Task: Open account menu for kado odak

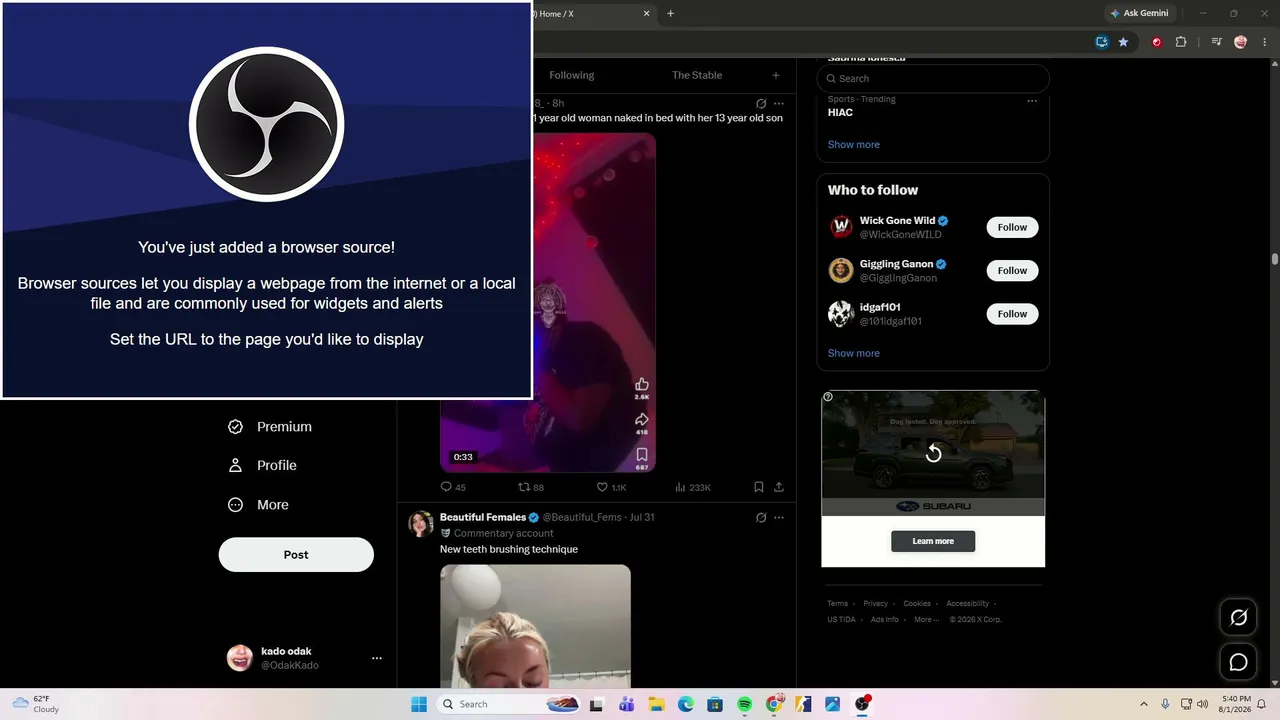Action: click(377, 658)
